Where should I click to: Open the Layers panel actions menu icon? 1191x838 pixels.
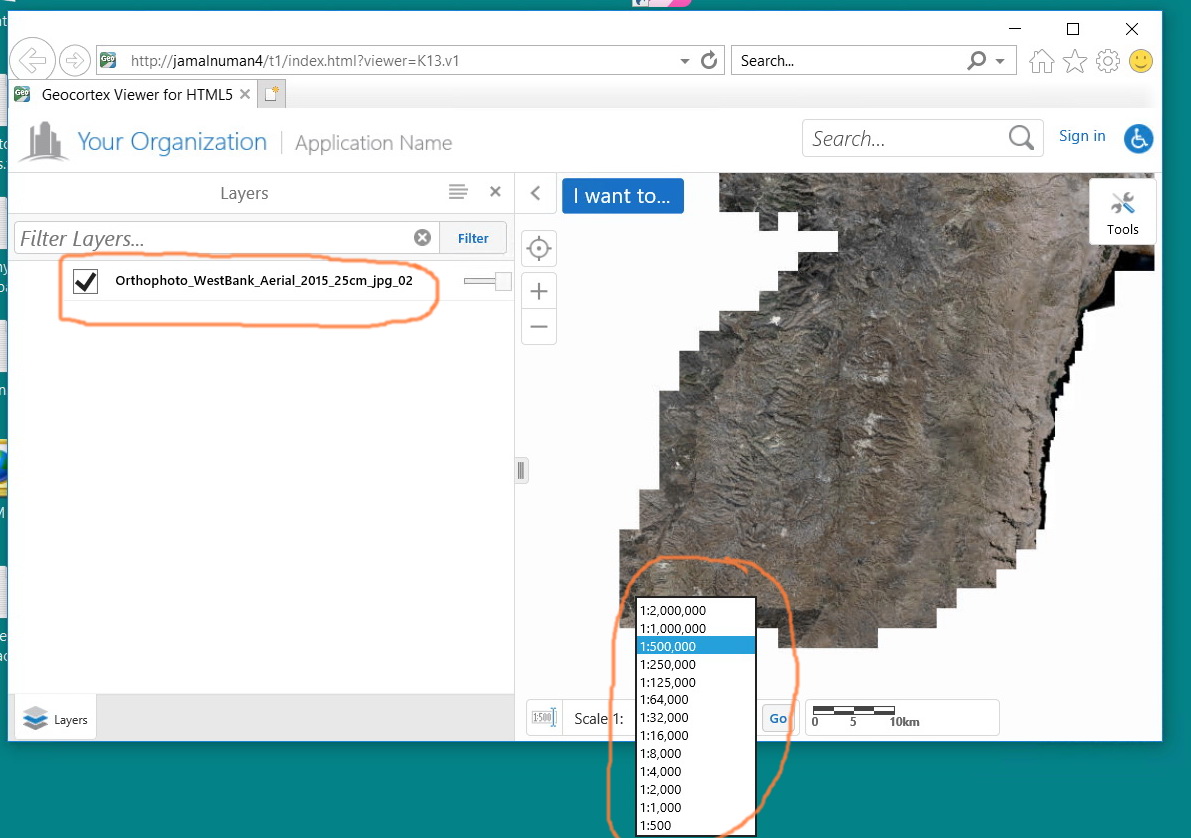tap(457, 192)
